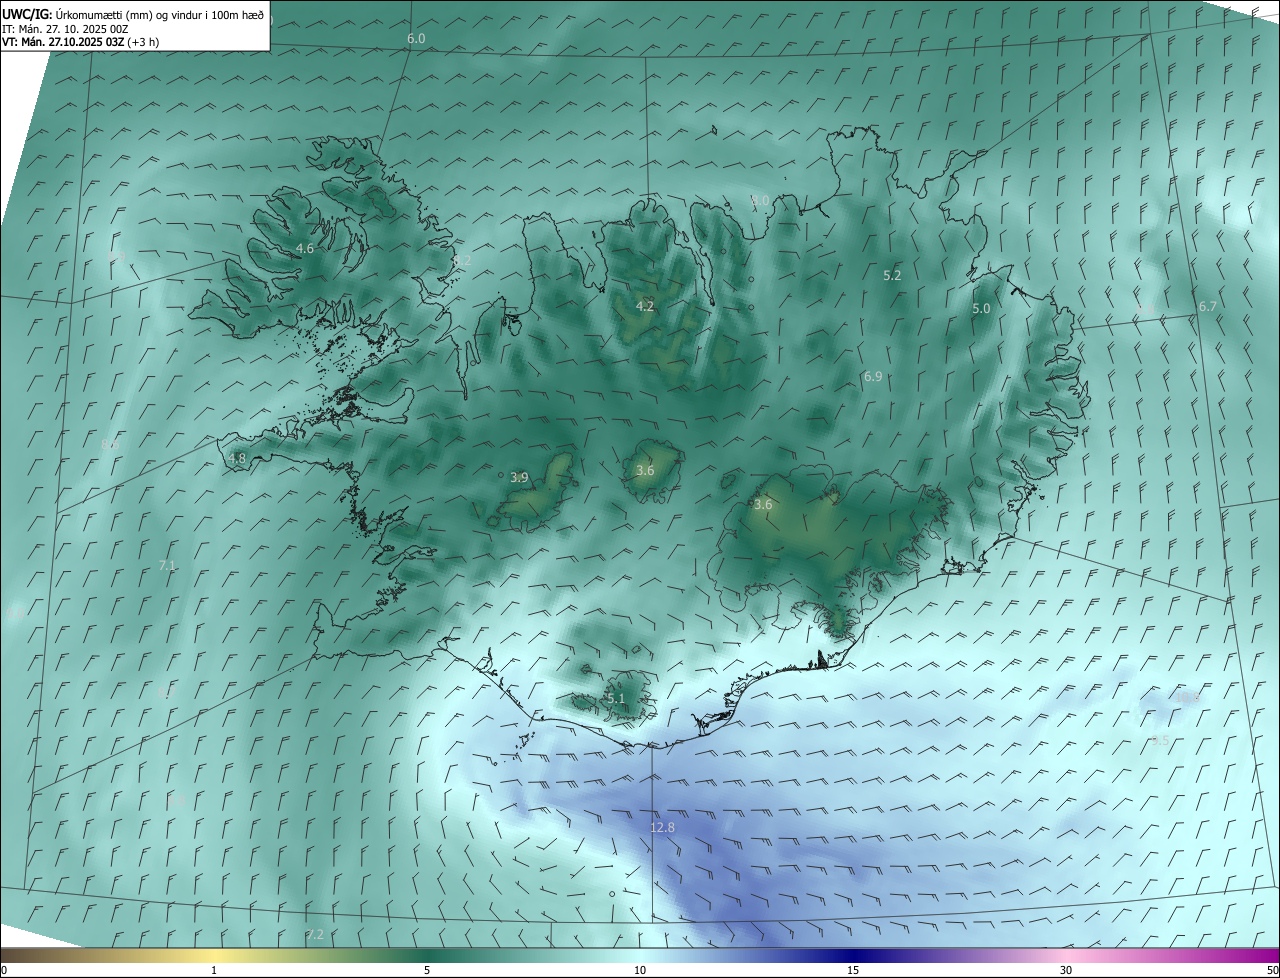
Task: Click the 8.0 value off the north coast
Action: point(760,200)
